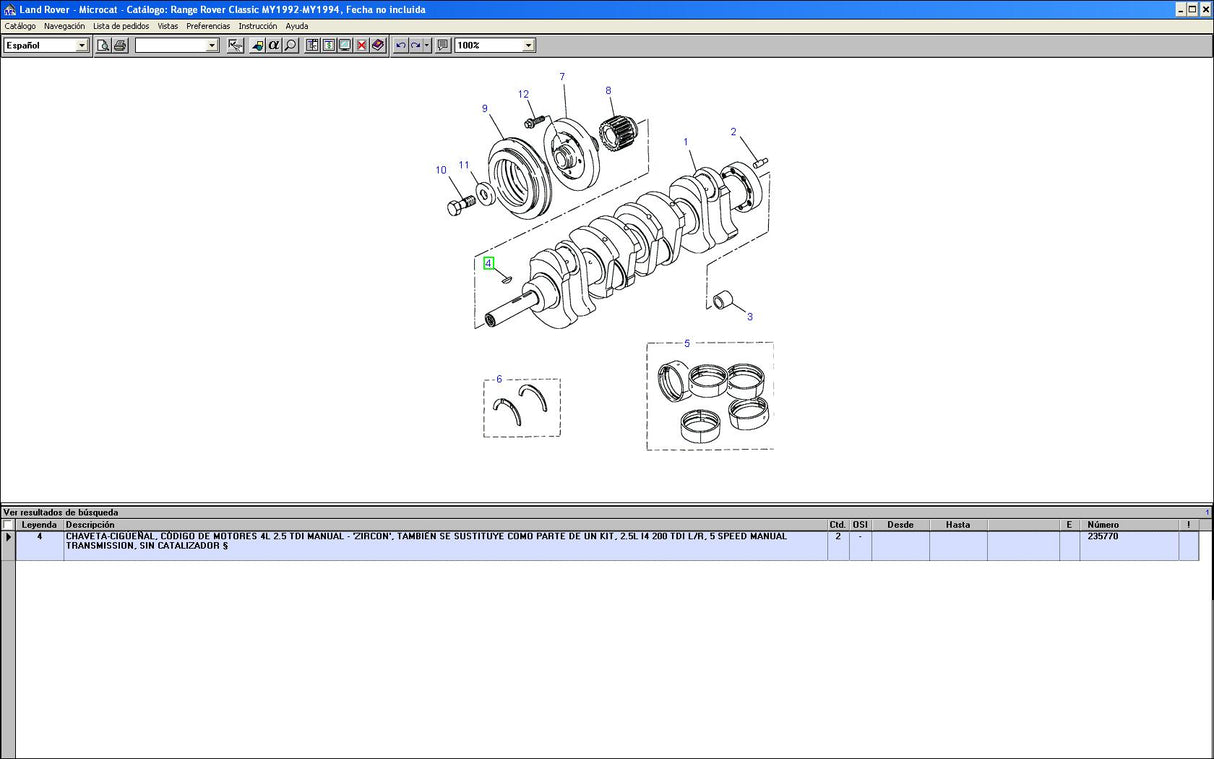Click the red X delete icon
Screen dimensions: 1214x759
tap(360, 45)
